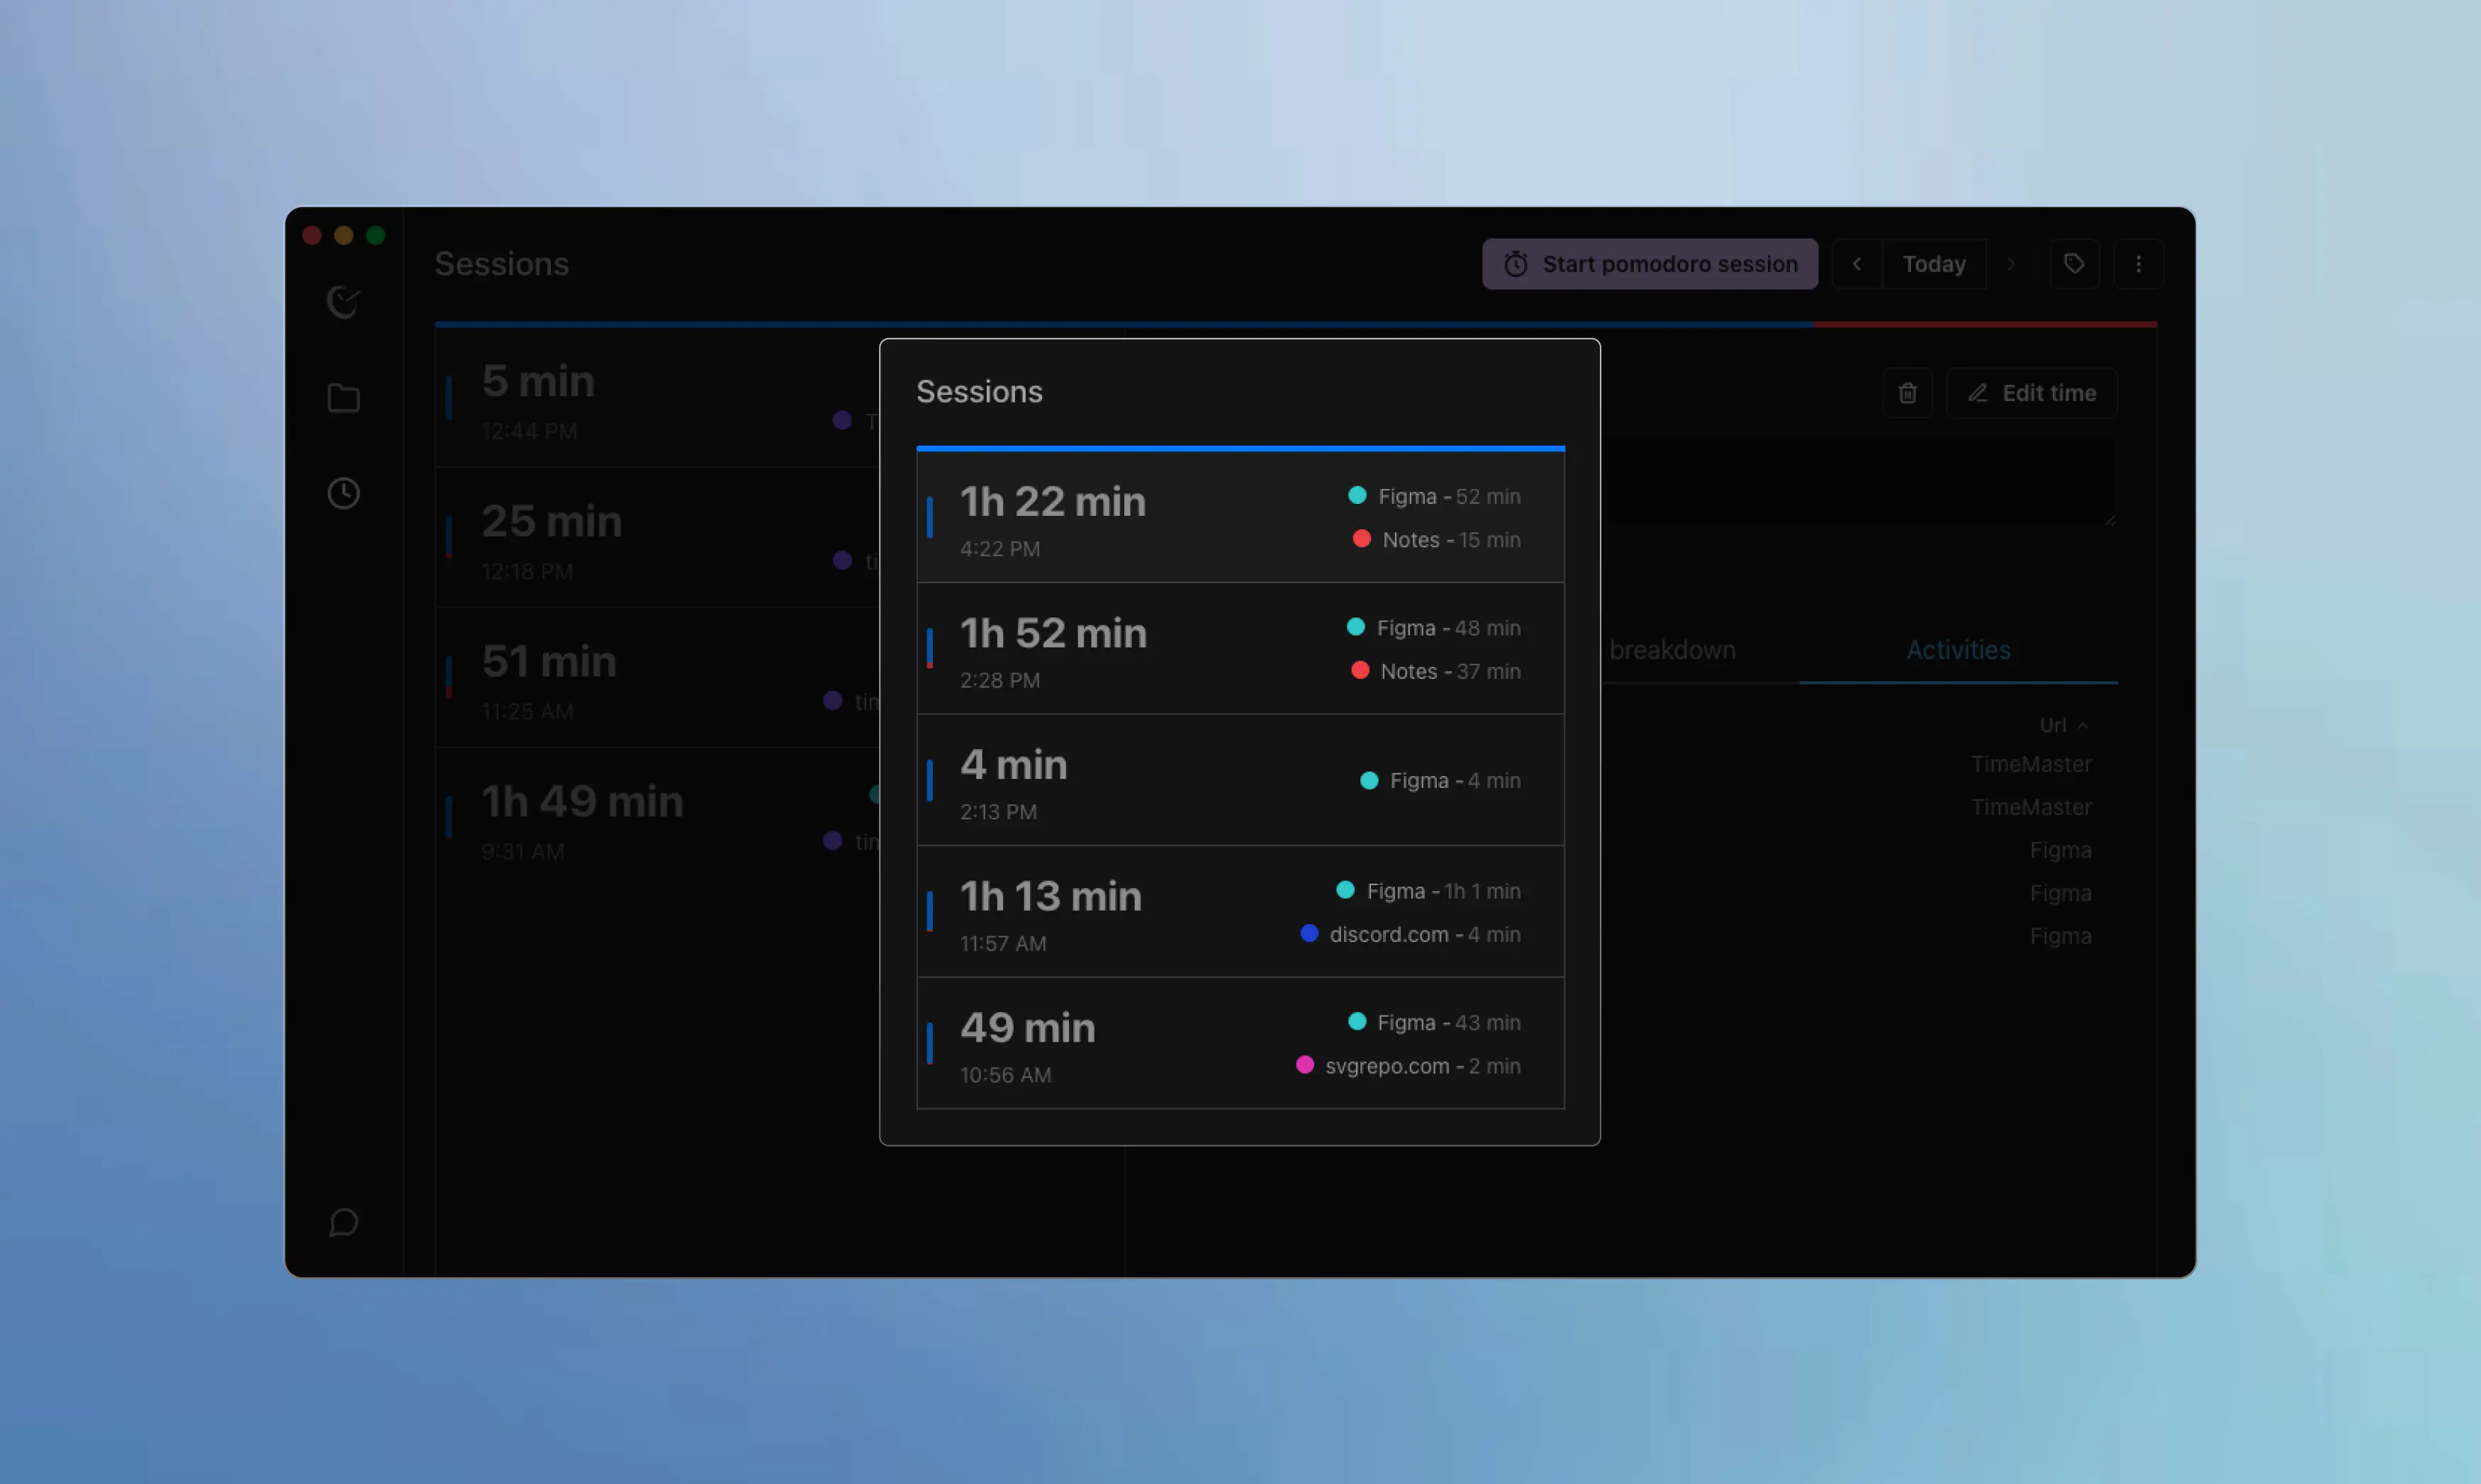Image resolution: width=2481 pixels, height=1484 pixels.
Task: Open the clock history icon in sidebar
Action: [x=343, y=493]
